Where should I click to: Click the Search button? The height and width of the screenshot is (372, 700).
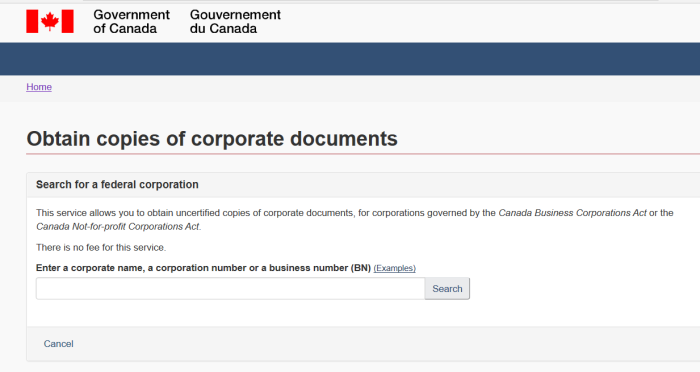[x=447, y=288]
